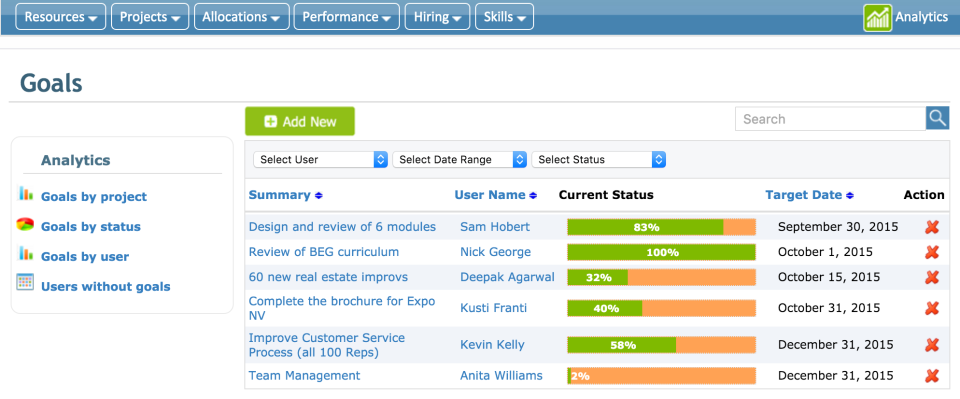Open the Performance menu
Screen dimensions: 960x399
[347, 17]
